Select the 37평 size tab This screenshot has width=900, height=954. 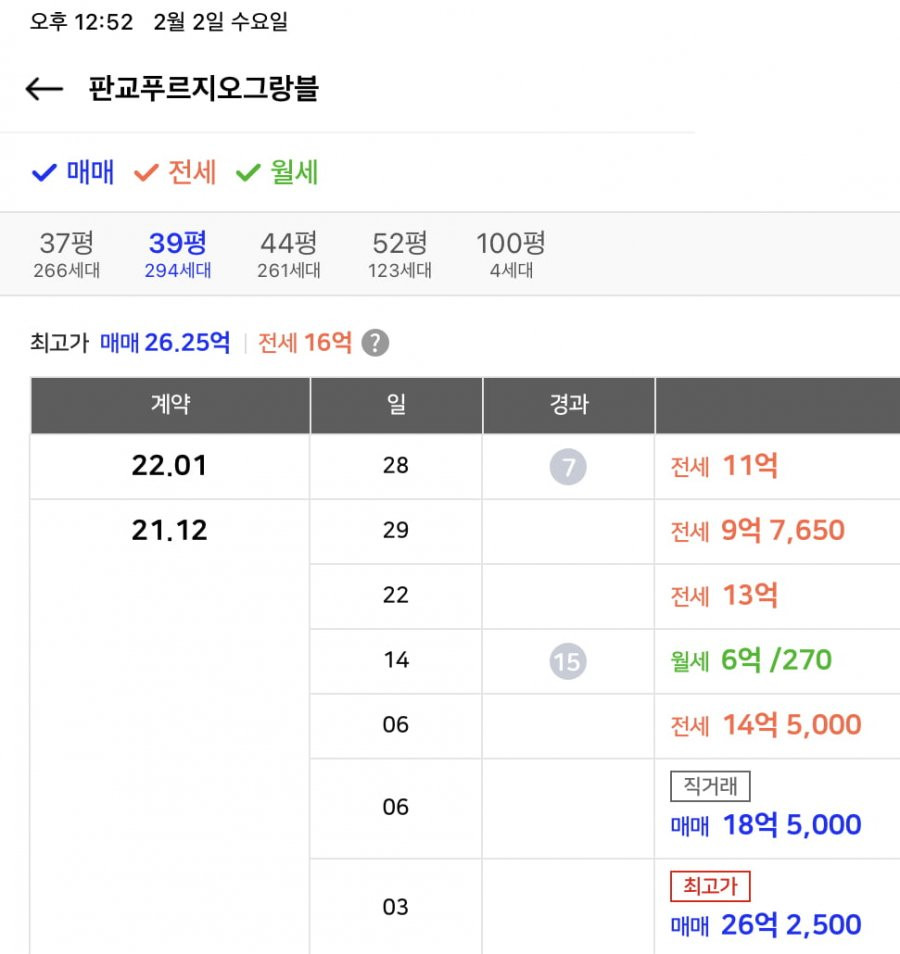coord(66,254)
